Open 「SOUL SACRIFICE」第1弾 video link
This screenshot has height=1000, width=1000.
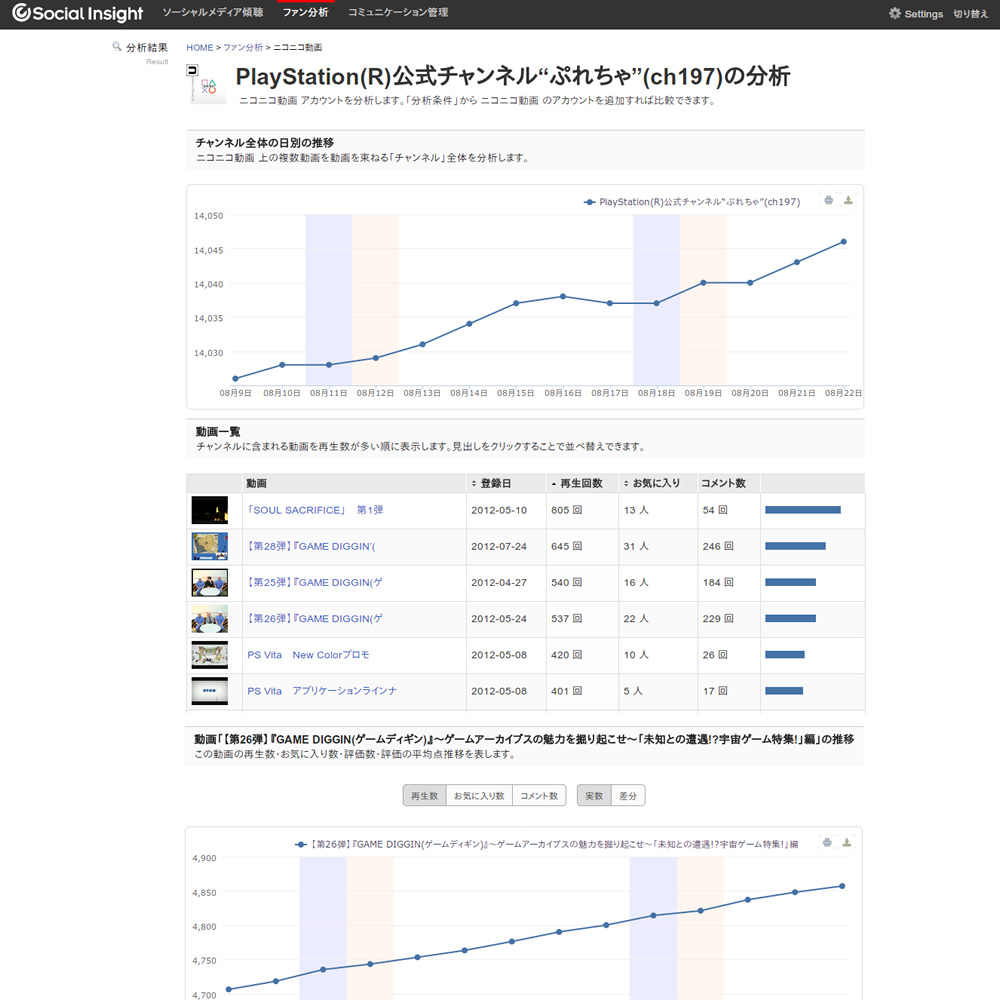pyautogui.click(x=315, y=510)
